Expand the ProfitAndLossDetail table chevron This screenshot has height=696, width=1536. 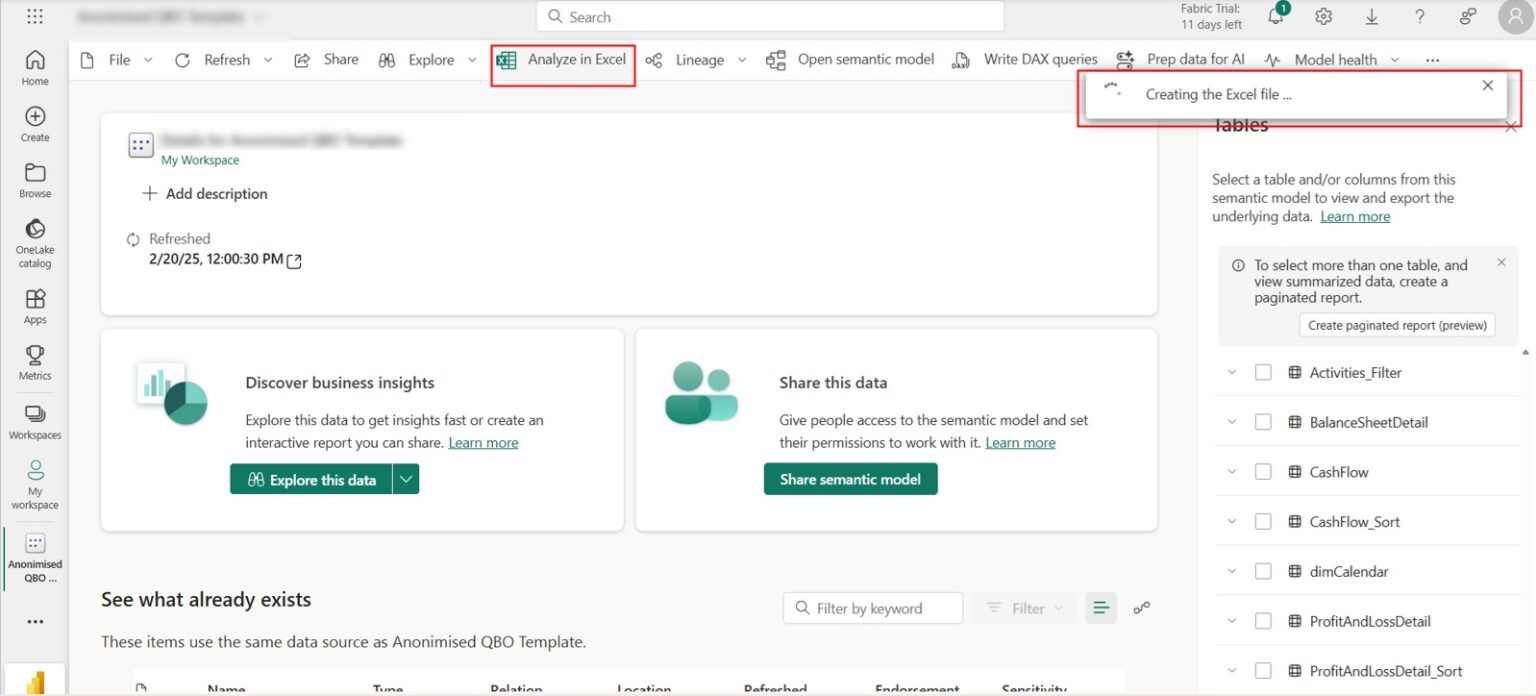click(x=1232, y=621)
